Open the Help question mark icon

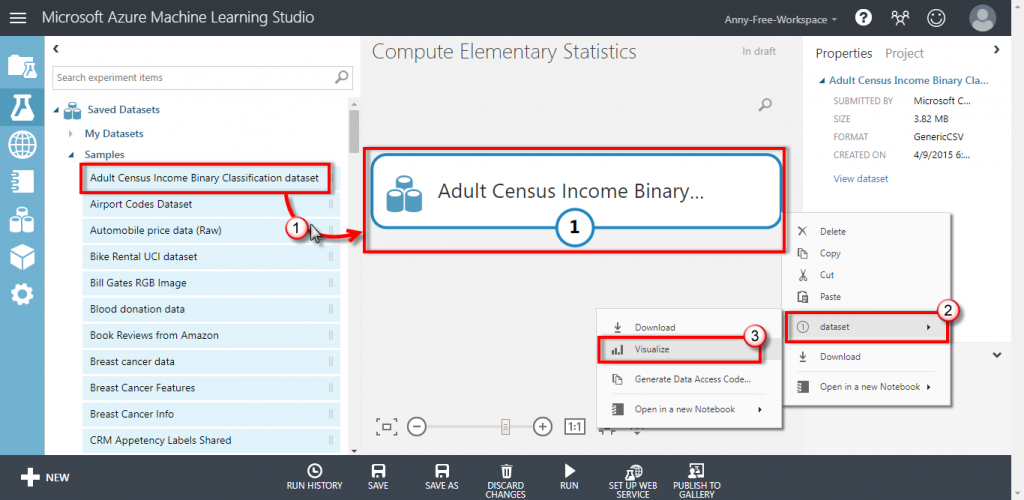tap(863, 18)
